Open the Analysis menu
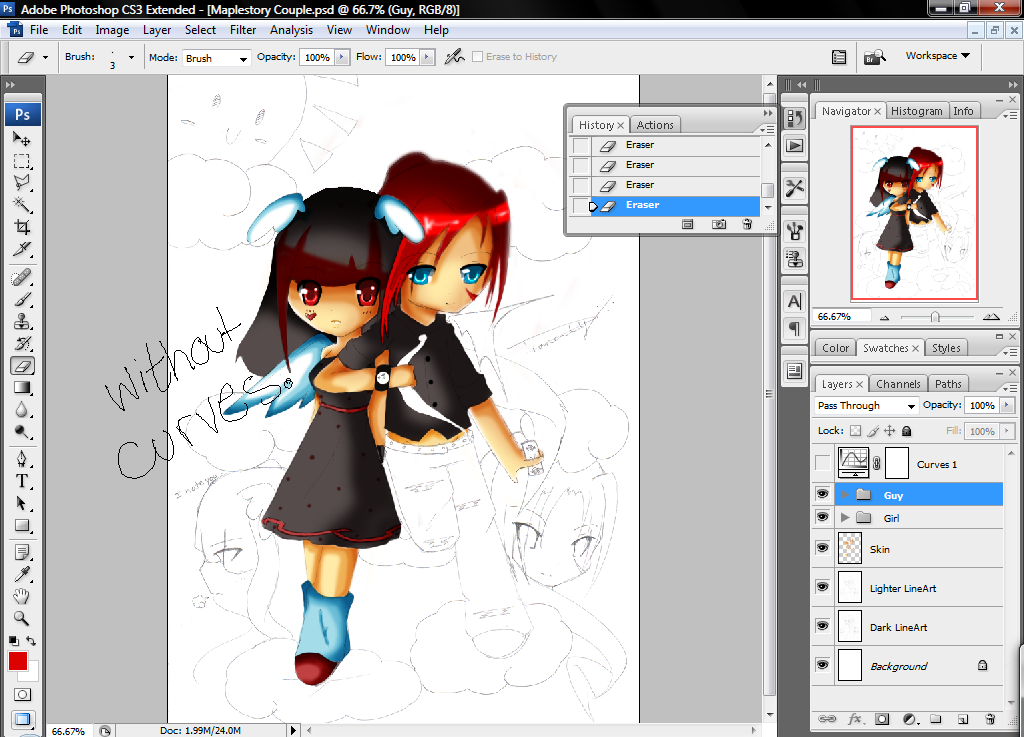 [291, 30]
